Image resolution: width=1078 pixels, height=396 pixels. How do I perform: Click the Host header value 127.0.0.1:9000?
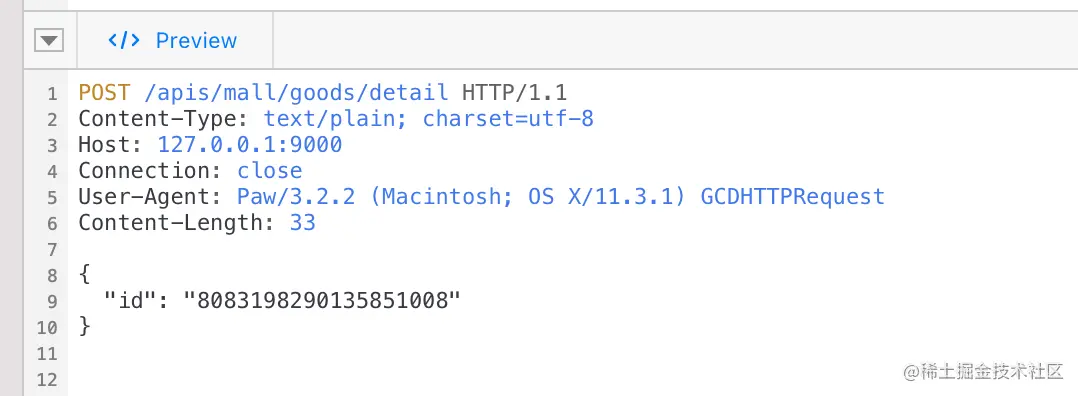250,144
